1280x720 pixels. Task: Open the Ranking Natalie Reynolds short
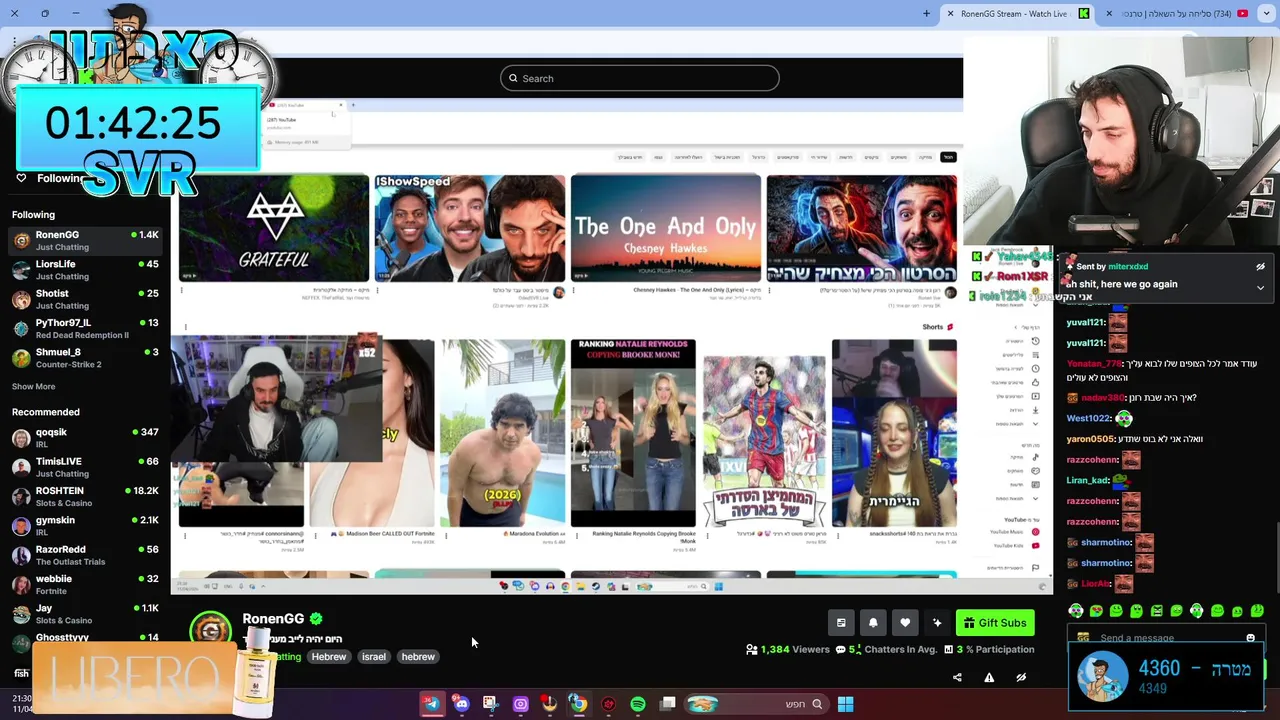pos(633,433)
